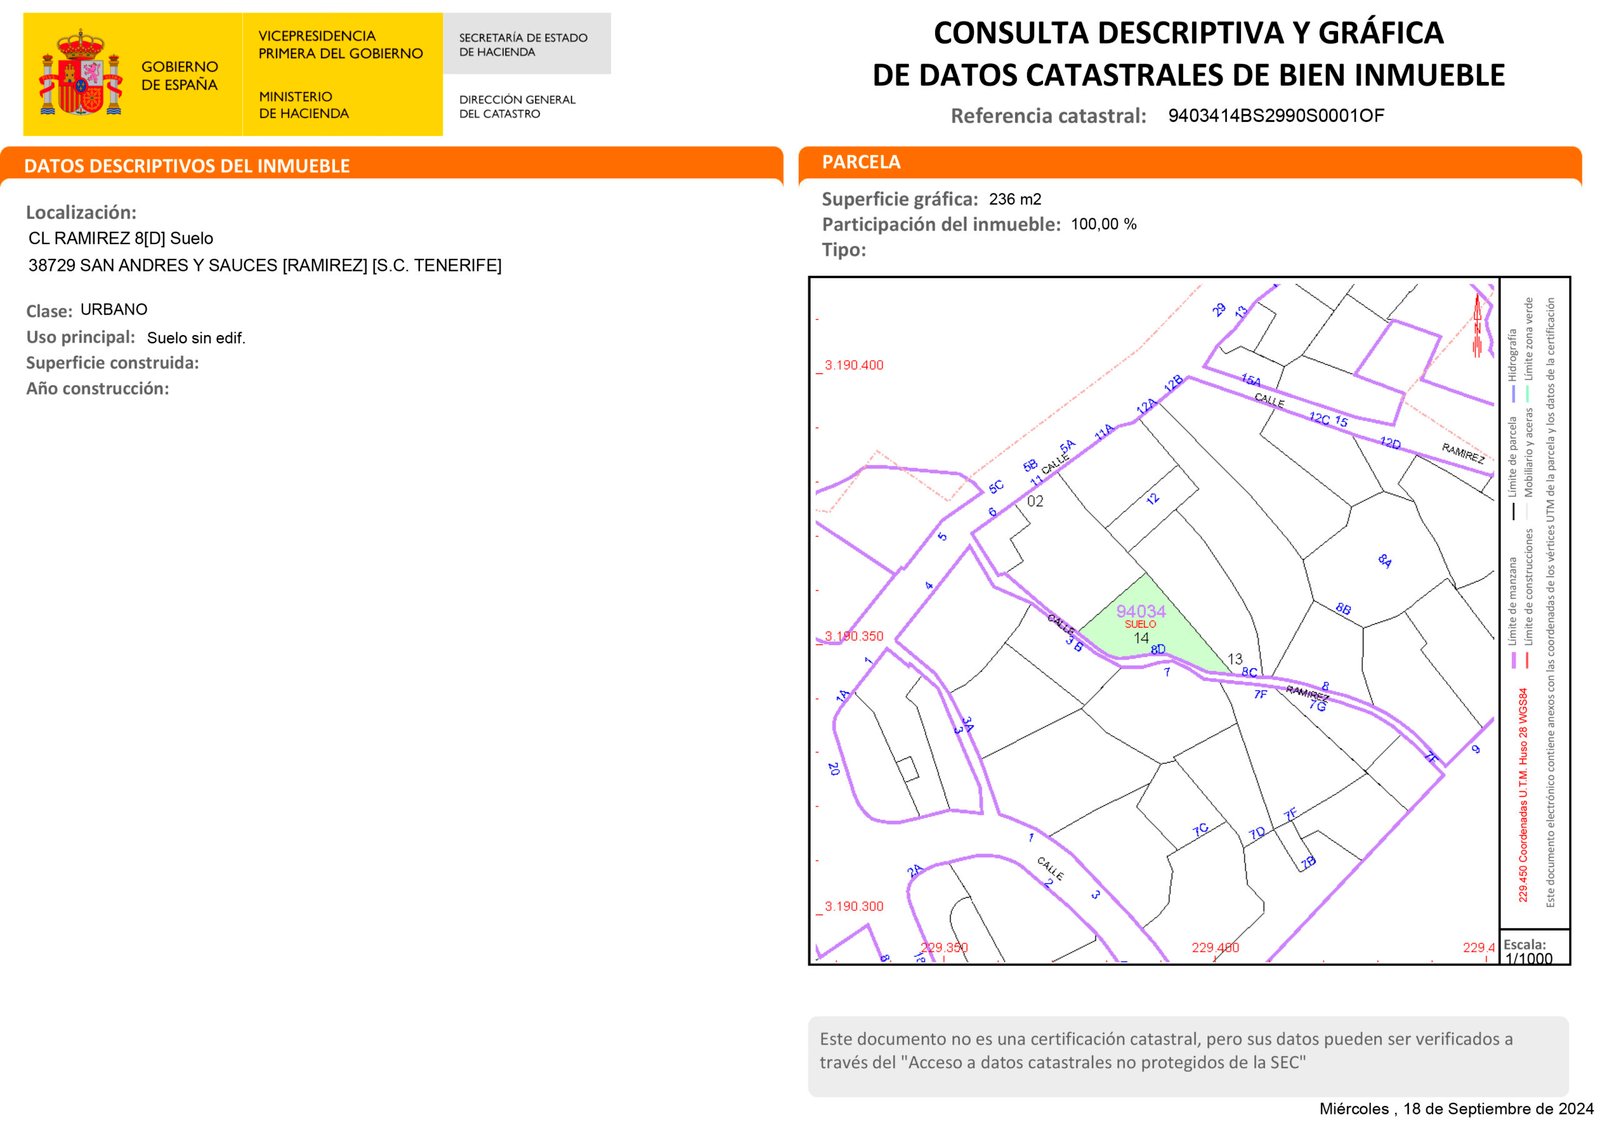Click the red north arrow on the map

tap(1477, 325)
